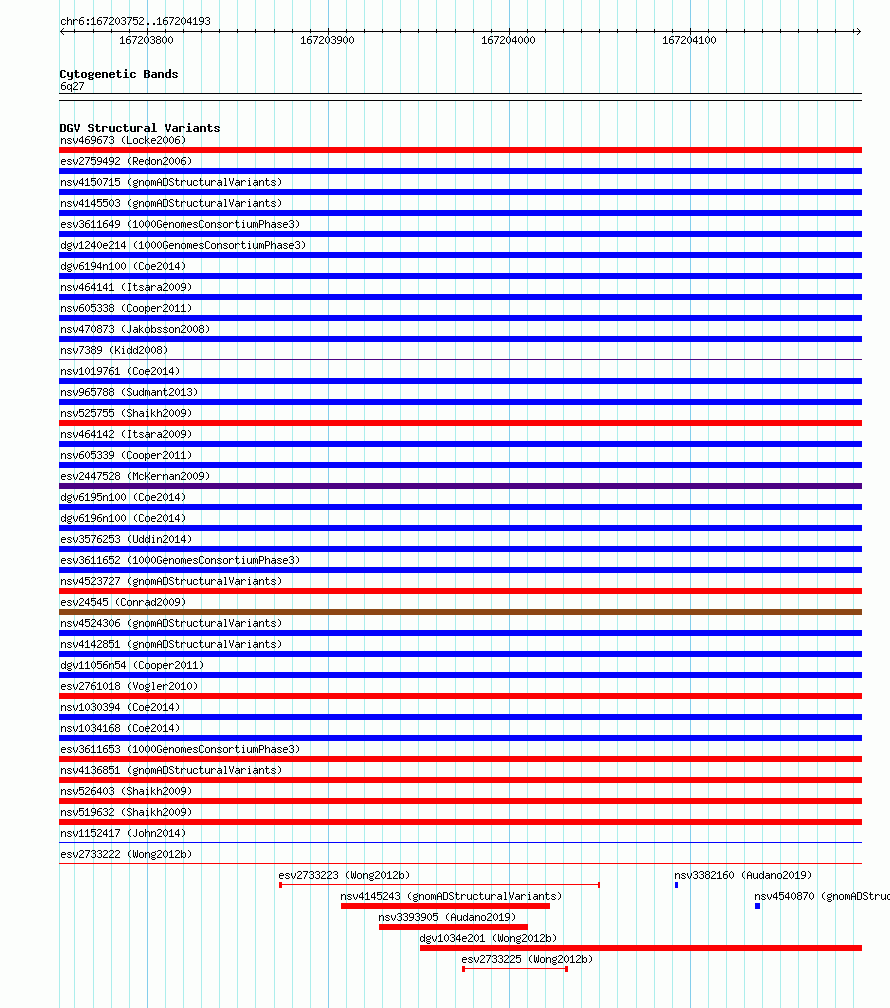Open the esv2759492 (Redon2006) variant

coord(126,161)
